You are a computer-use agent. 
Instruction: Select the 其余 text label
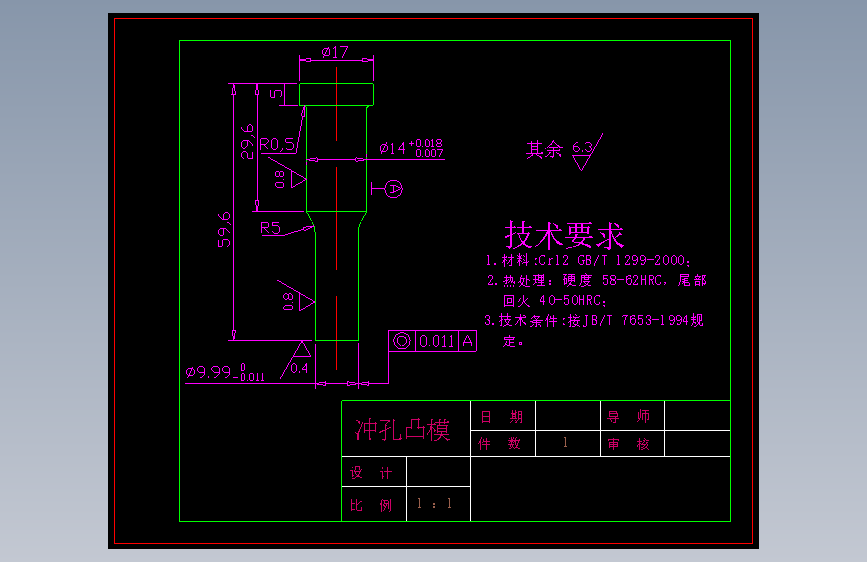[544, 150]
